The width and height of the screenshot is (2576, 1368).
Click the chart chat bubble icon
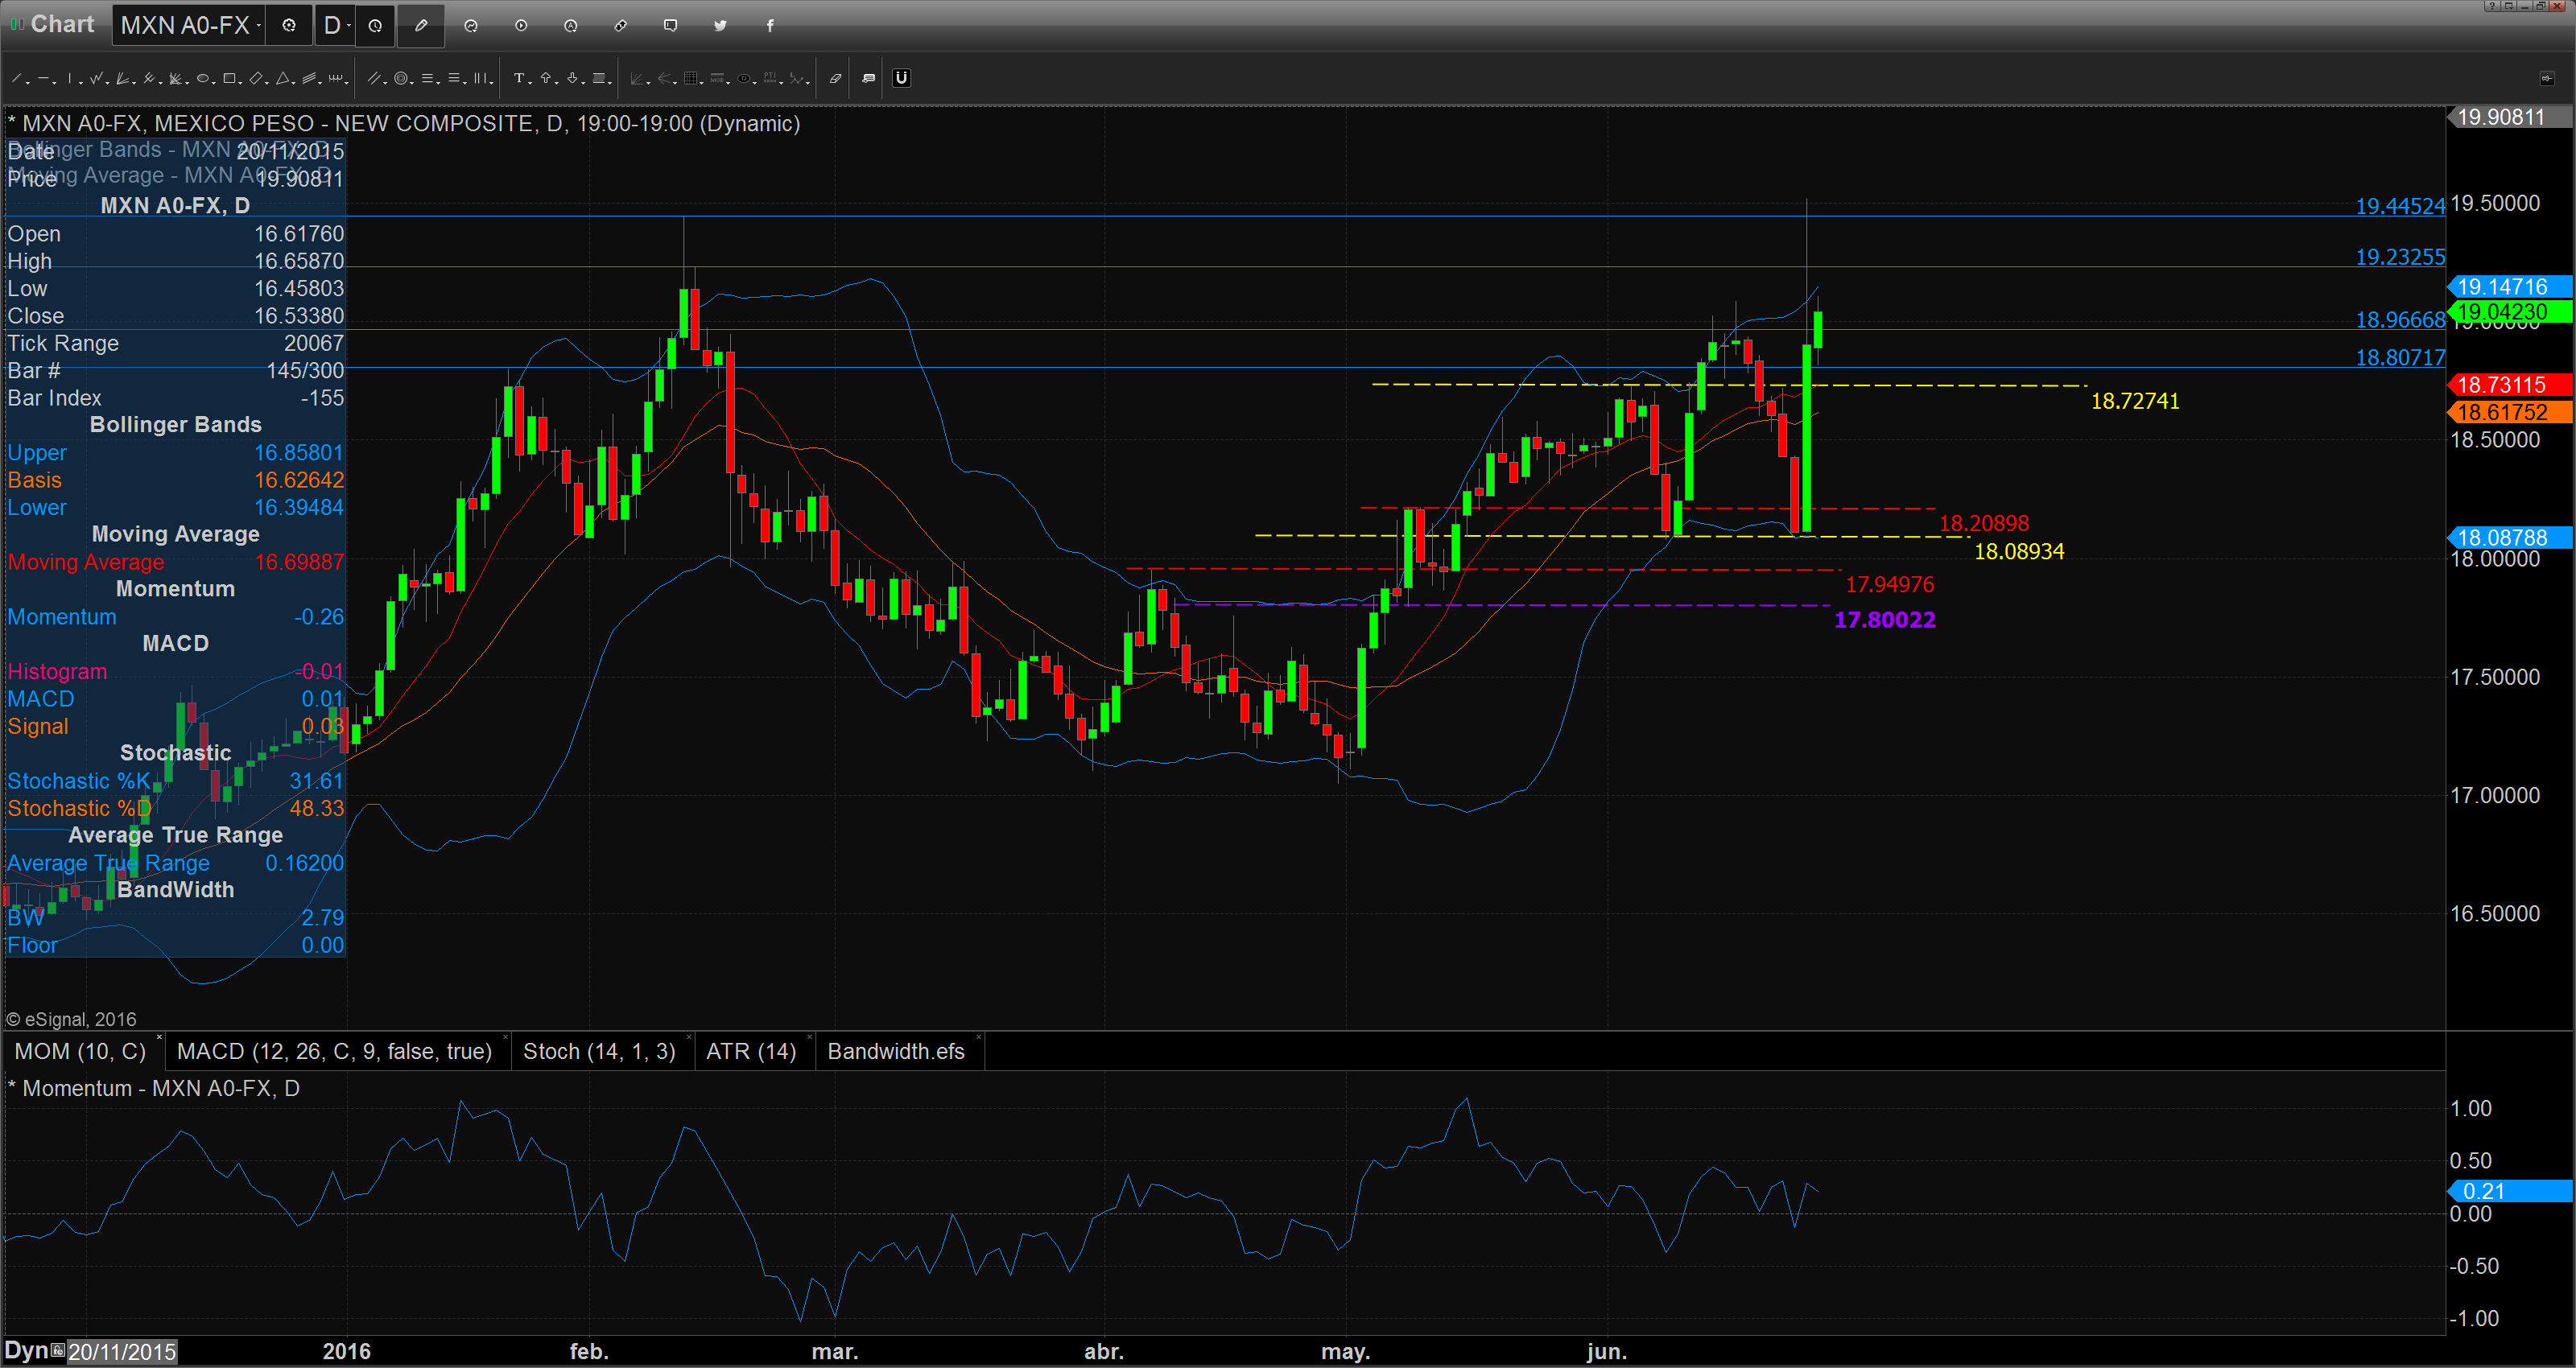(671, 25)
